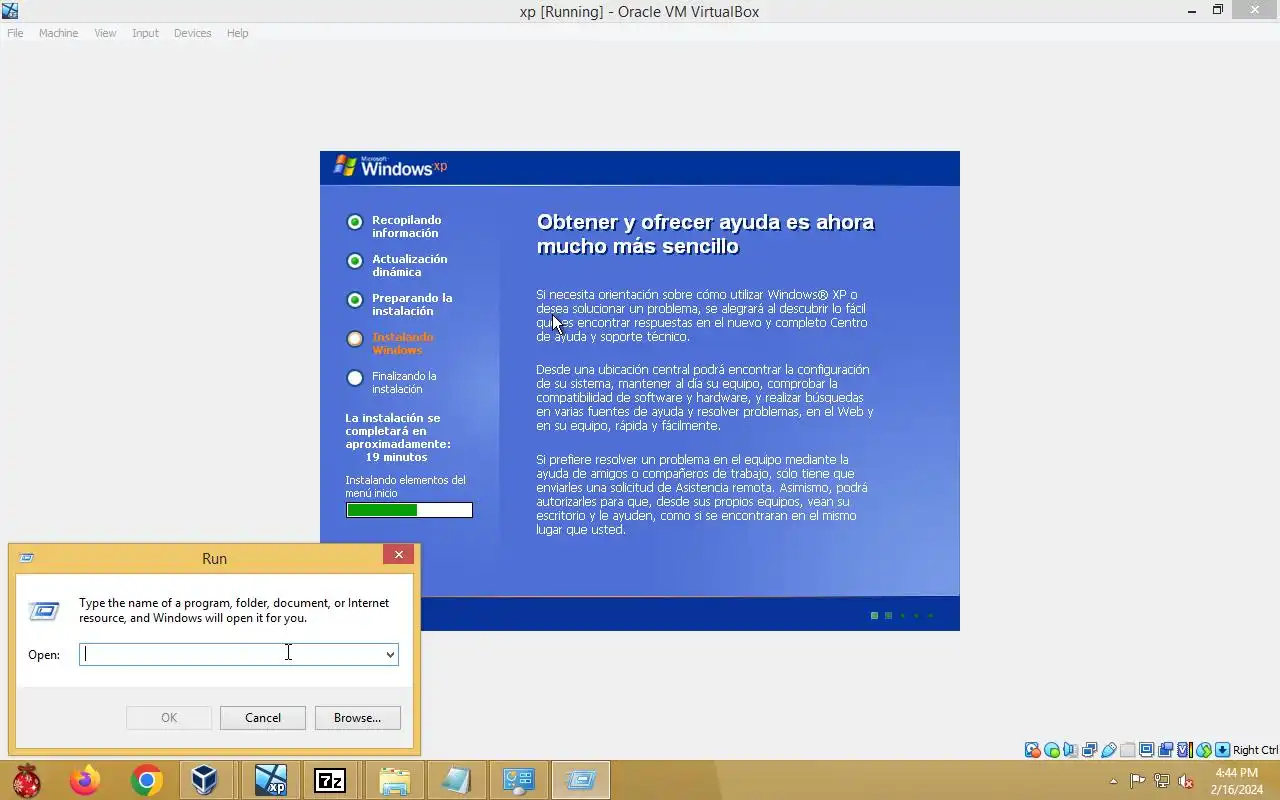The image size is (1280, 800).
Task: Open Firefox from the taskbar
Action: tap(85, 780)
